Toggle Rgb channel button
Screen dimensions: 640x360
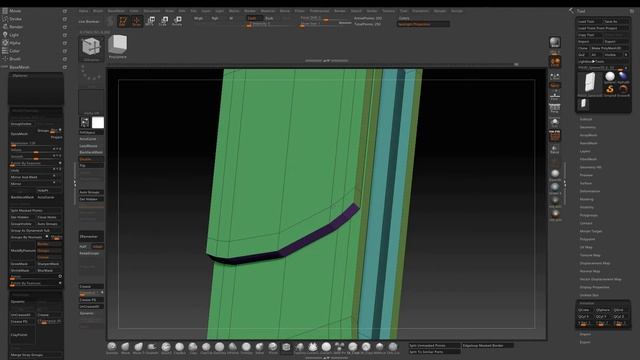[215, 18]
